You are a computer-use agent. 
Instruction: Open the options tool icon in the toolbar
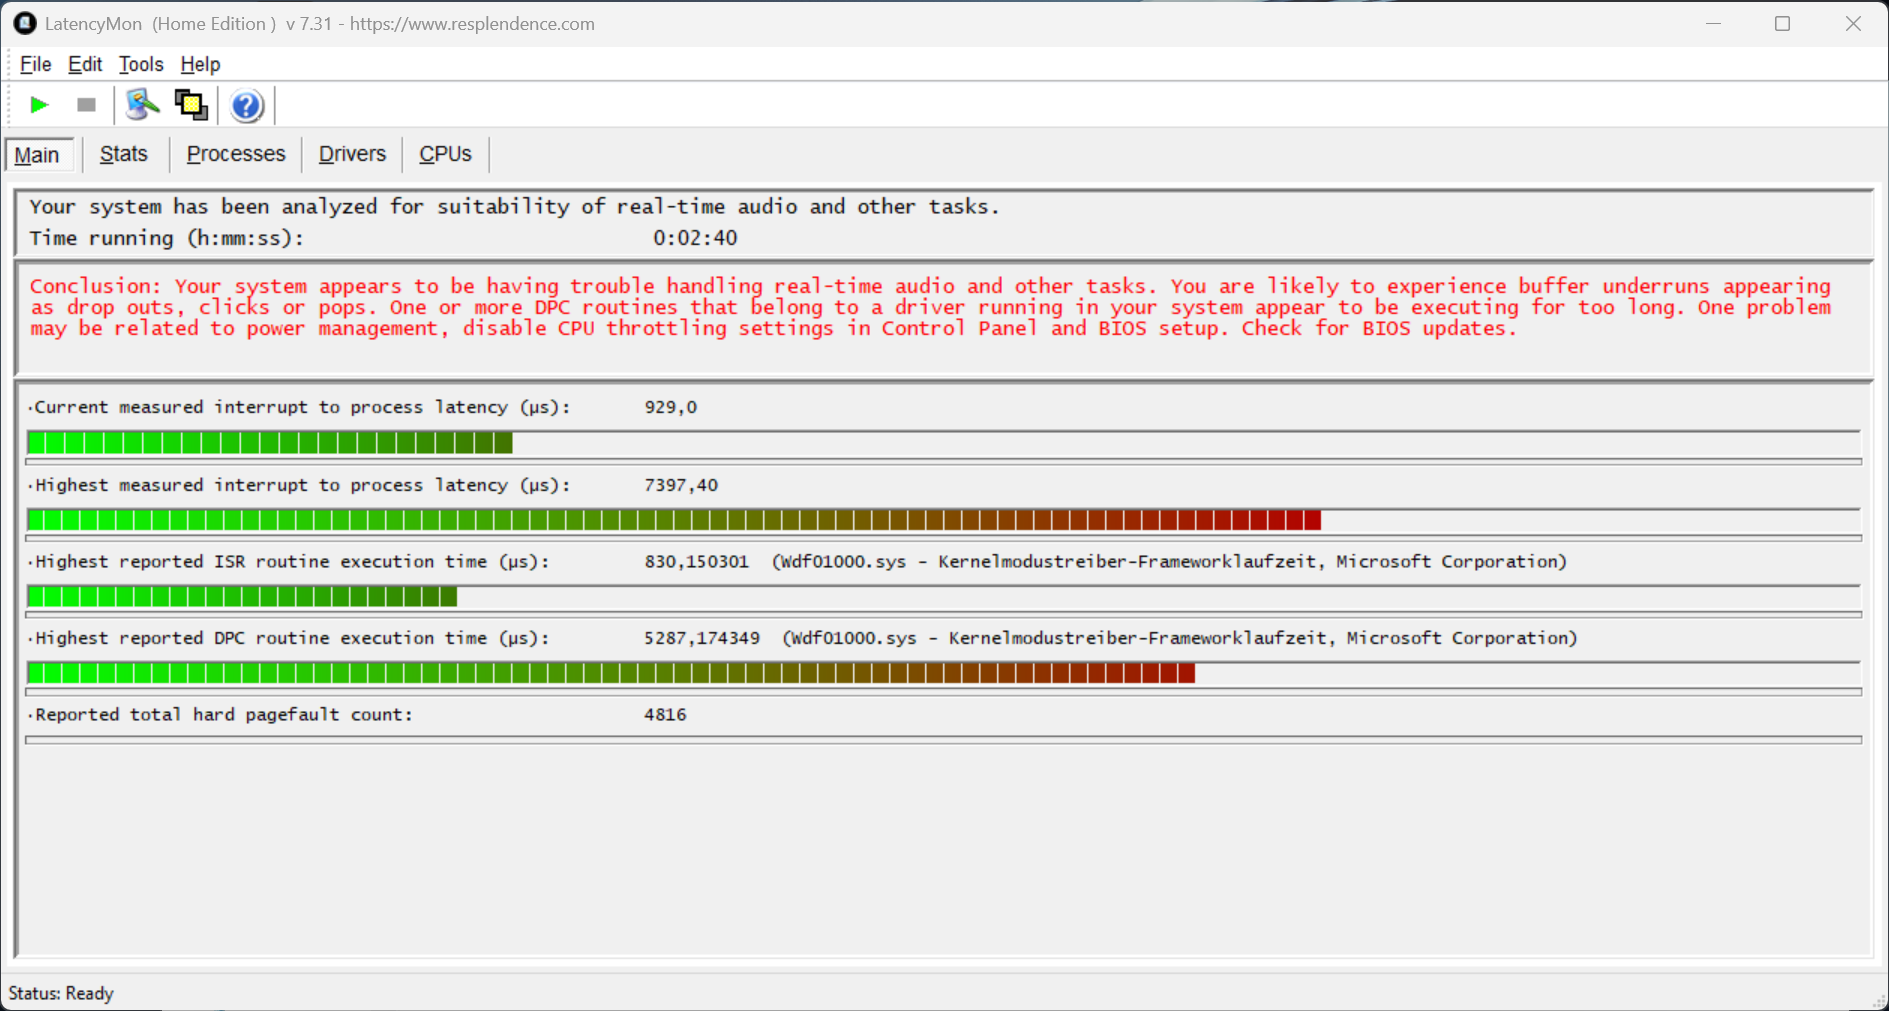pos(143,105)
